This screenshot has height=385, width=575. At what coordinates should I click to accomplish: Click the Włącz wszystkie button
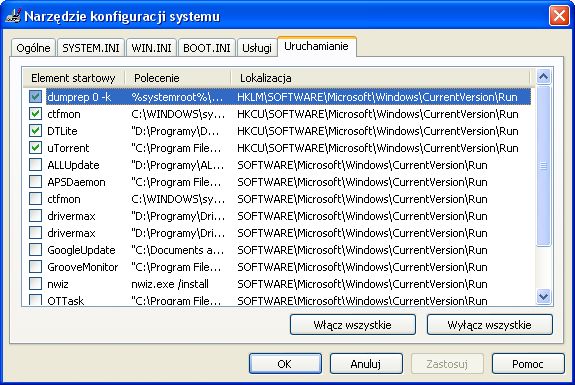(353, 324)
